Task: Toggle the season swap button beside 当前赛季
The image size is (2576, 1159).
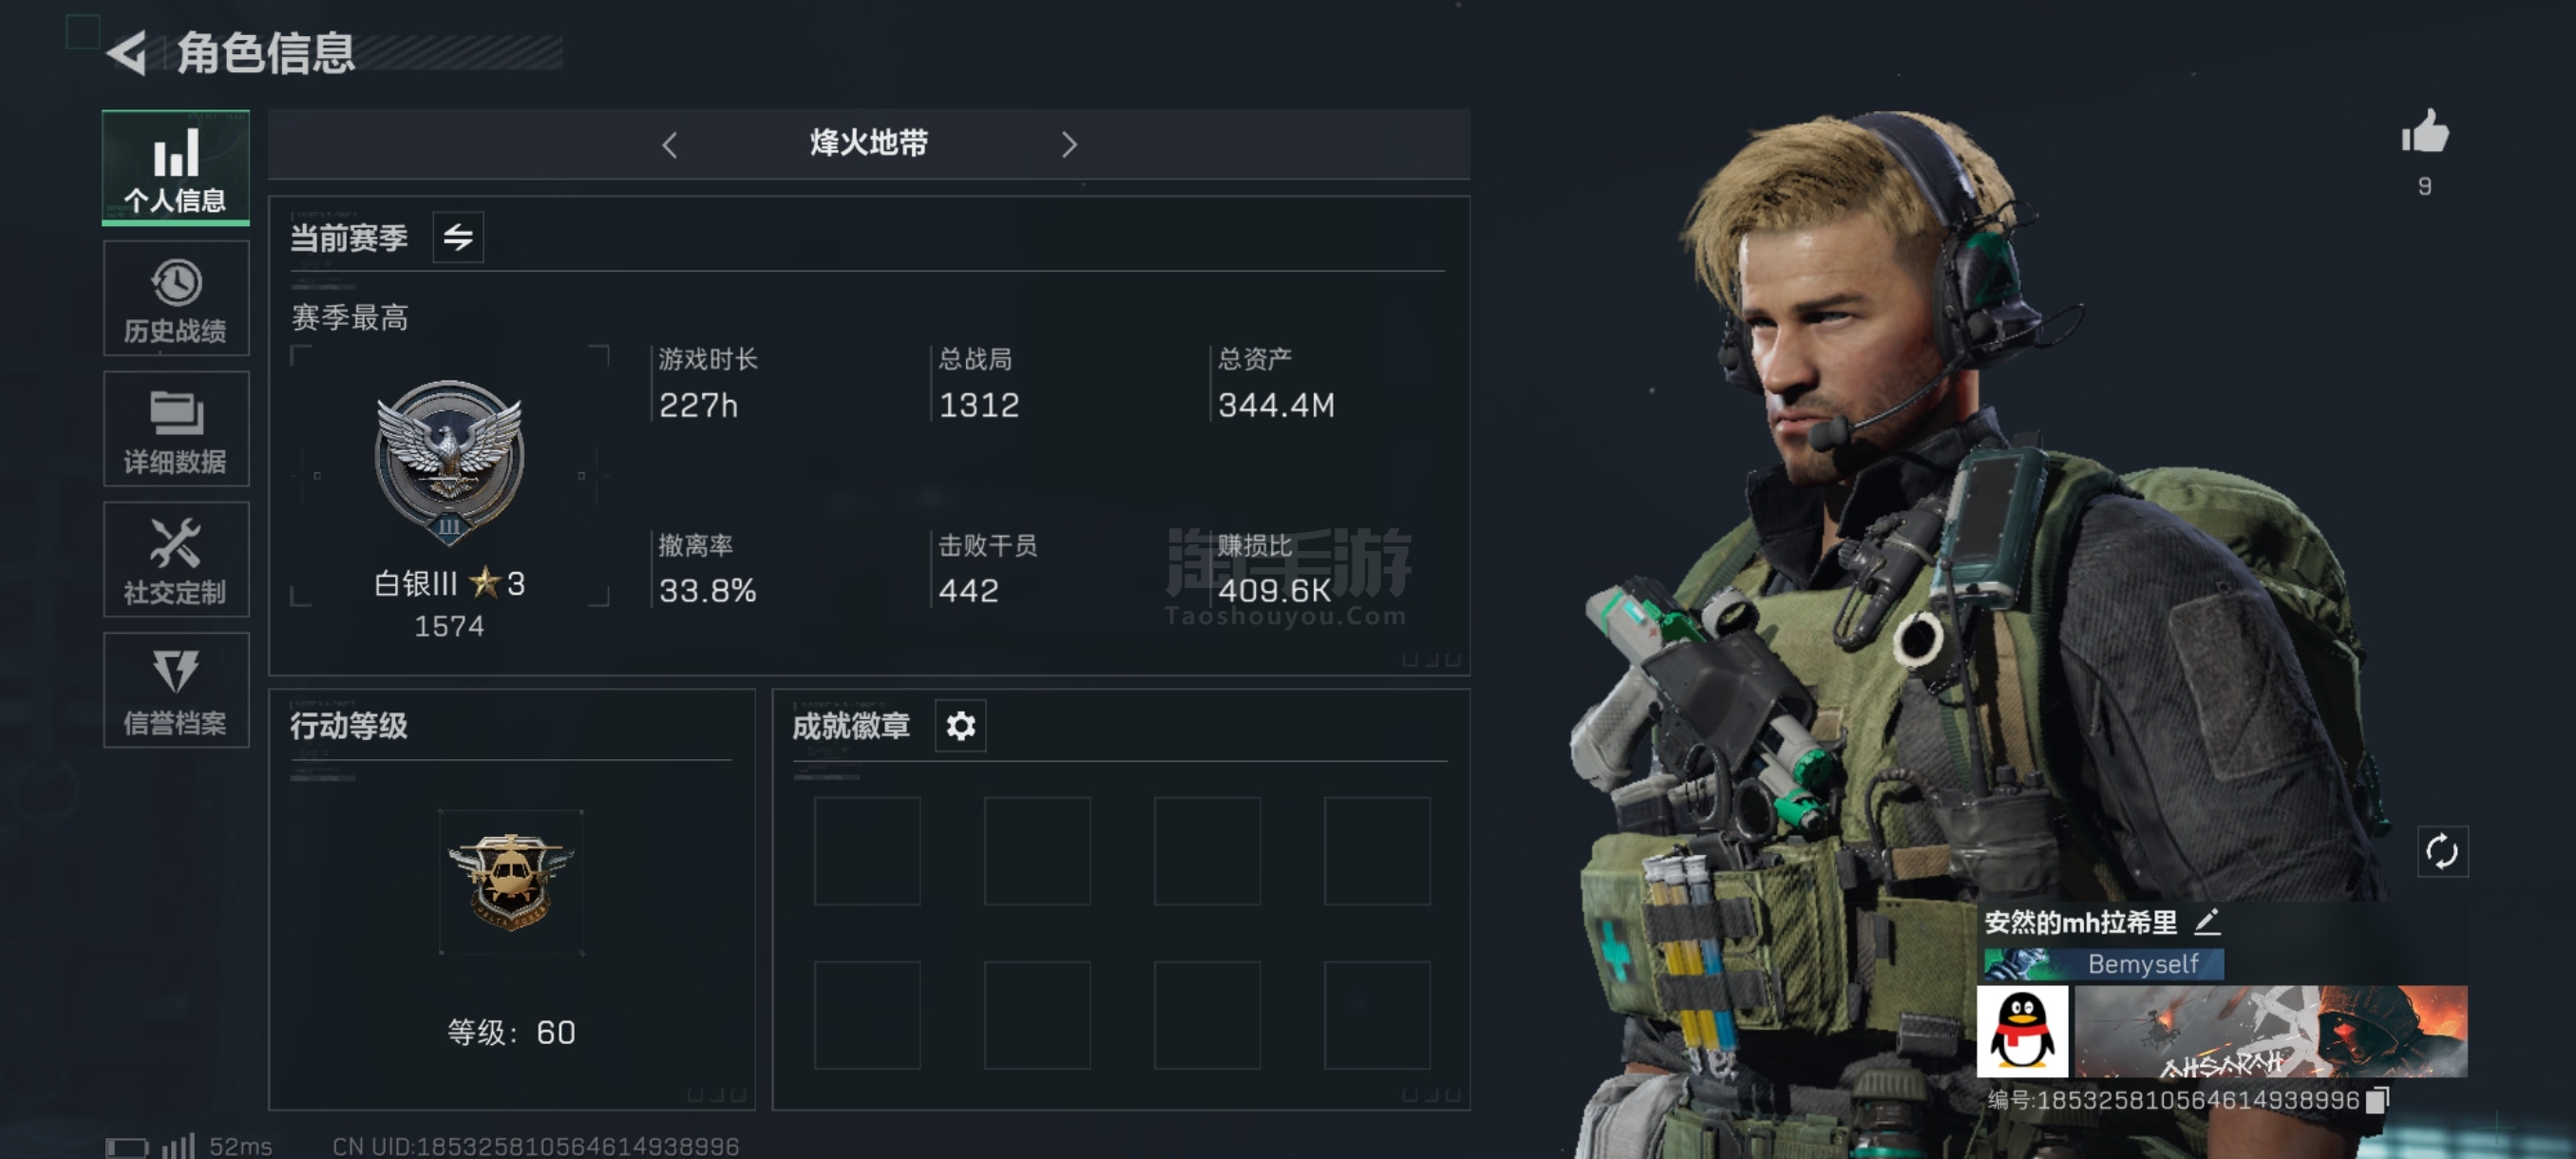Action: point(458,238)
